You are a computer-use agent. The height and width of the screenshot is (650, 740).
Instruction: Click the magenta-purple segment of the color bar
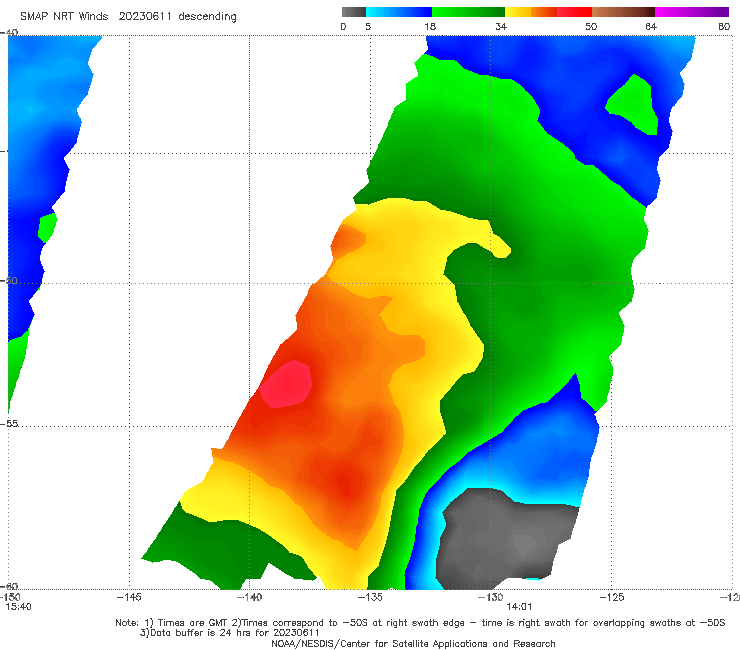point(692,12)
